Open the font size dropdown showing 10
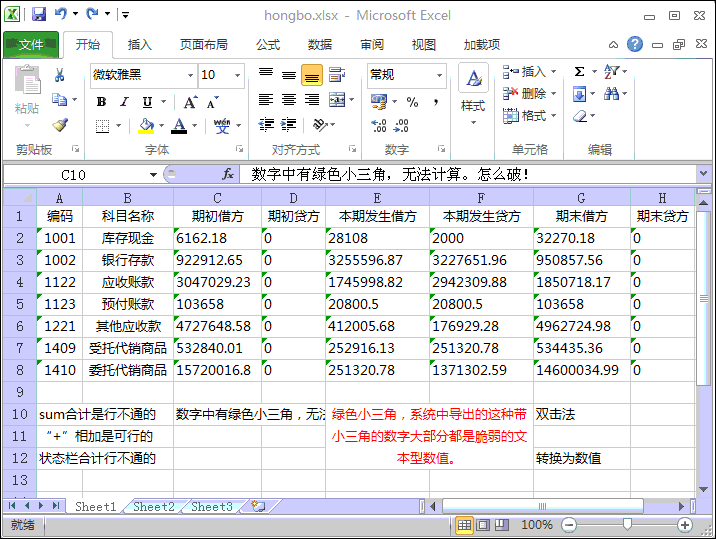Viewport: 716px width, 539px height. [237, 74]
